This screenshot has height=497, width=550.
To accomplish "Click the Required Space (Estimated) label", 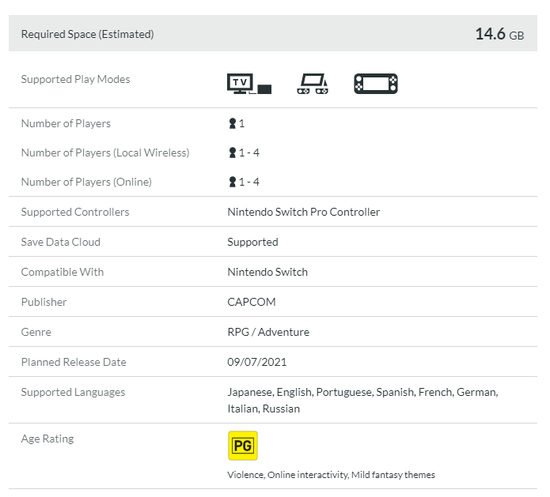I will click(x=87, y=34).
